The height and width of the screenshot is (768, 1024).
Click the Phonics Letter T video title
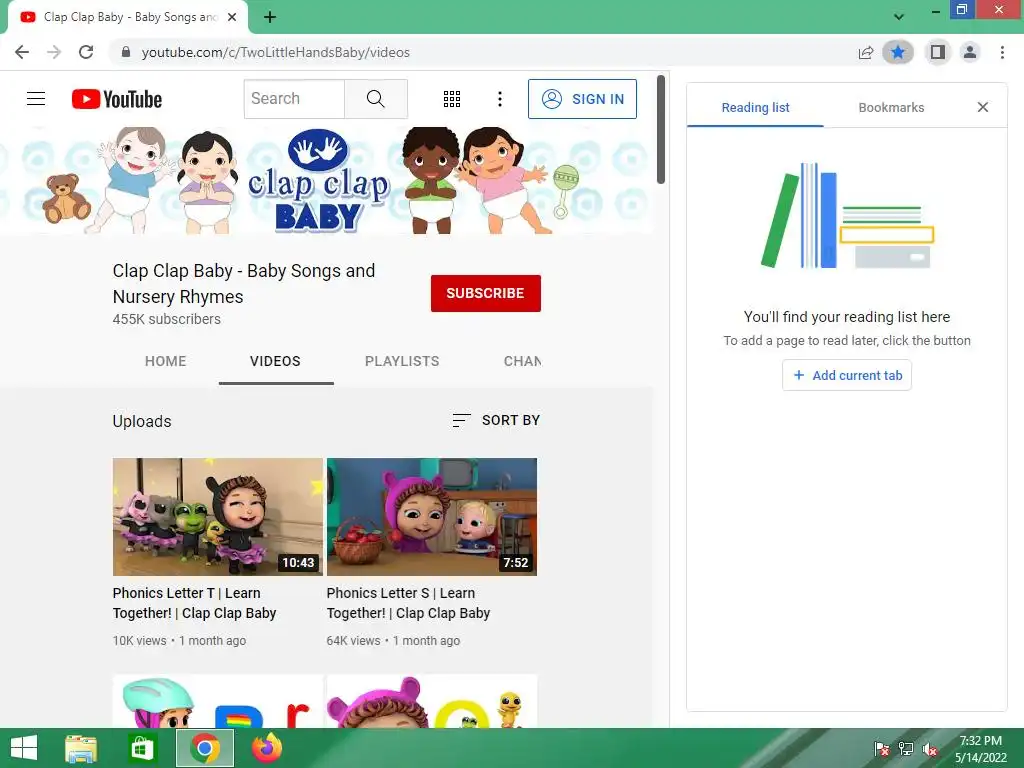click(x=195, y=603)
